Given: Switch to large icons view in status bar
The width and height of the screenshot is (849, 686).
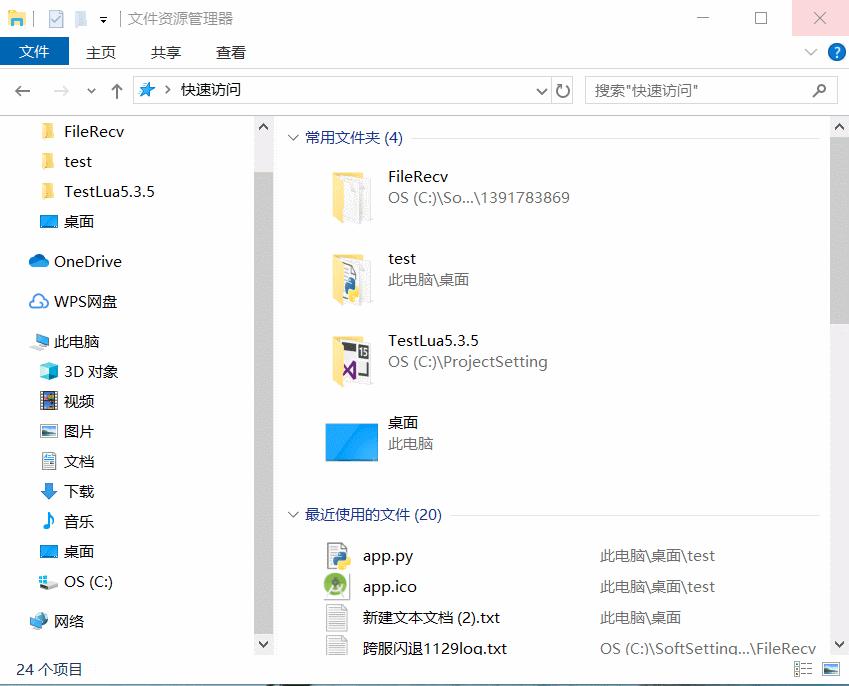Looking at the screenshot, I should coord(830,669).
